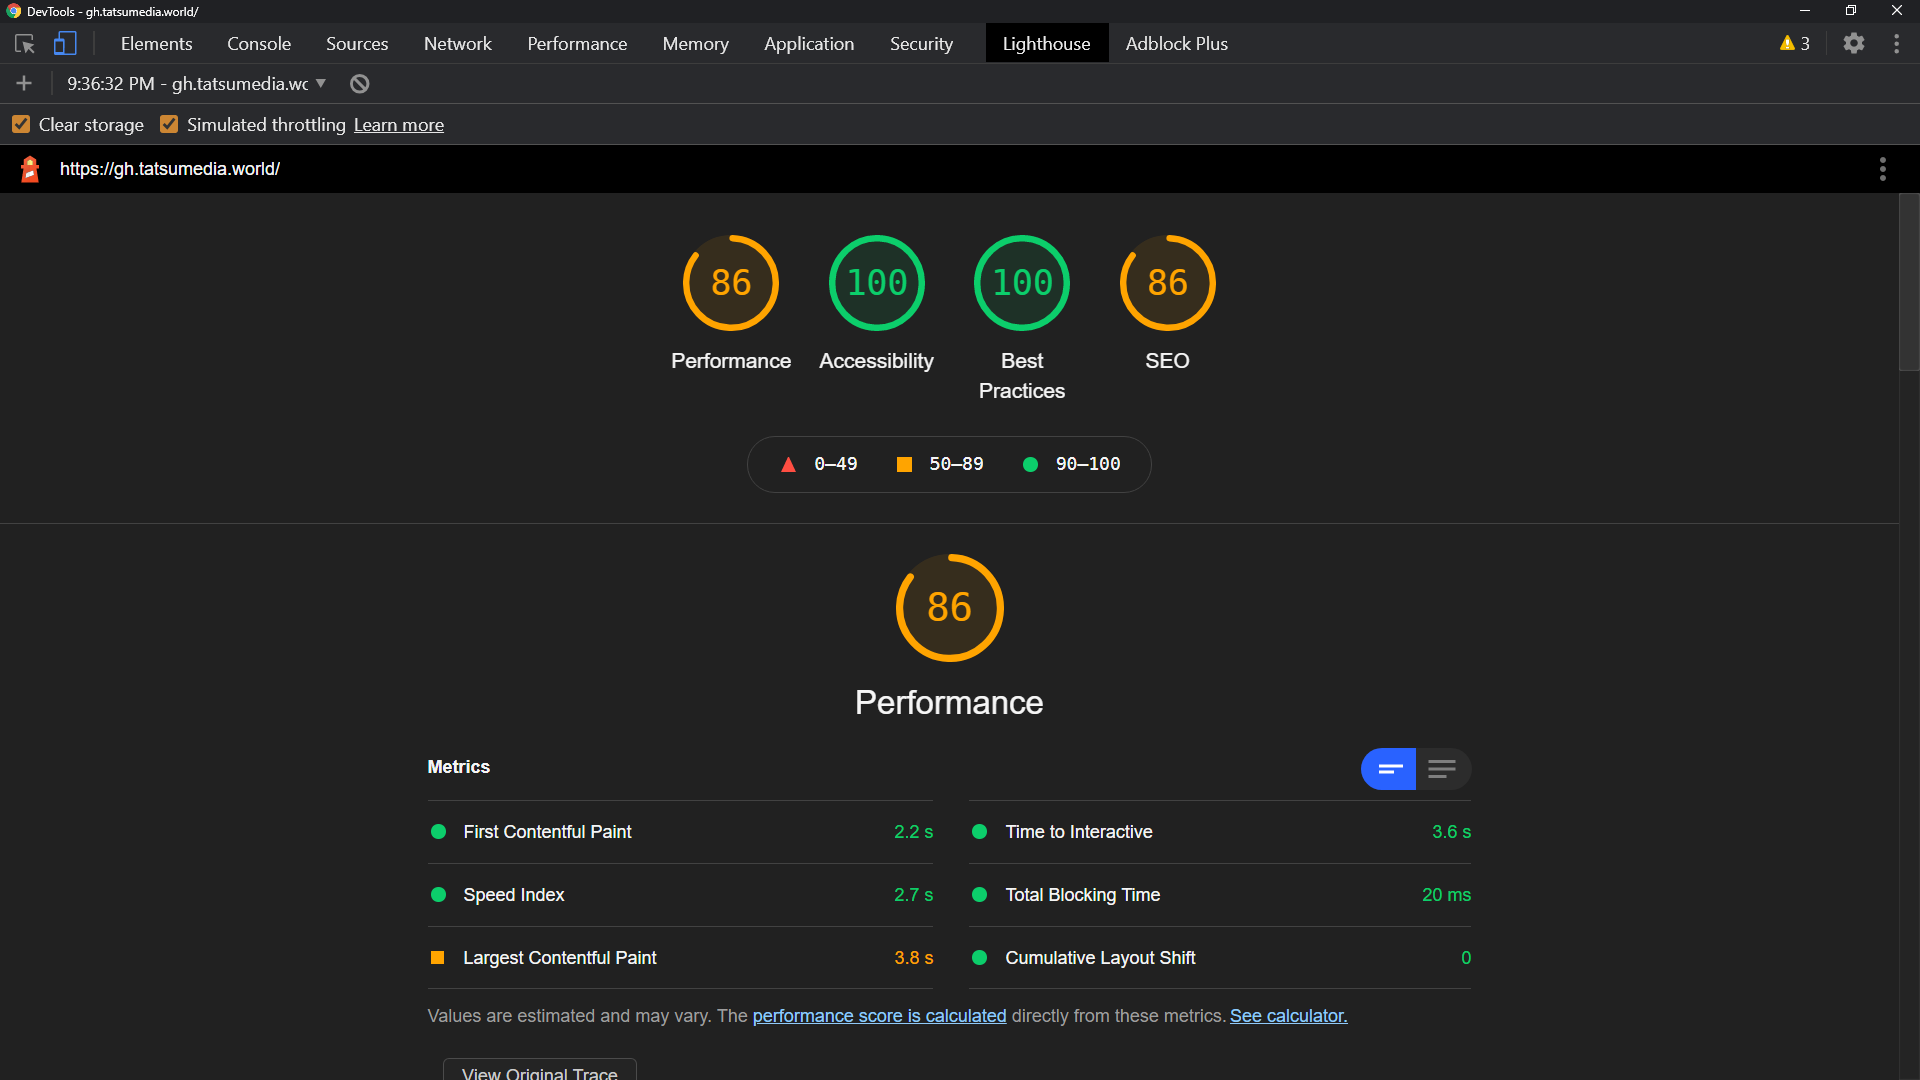
Task: Open the Learn more link
Action: coord(398,125)
